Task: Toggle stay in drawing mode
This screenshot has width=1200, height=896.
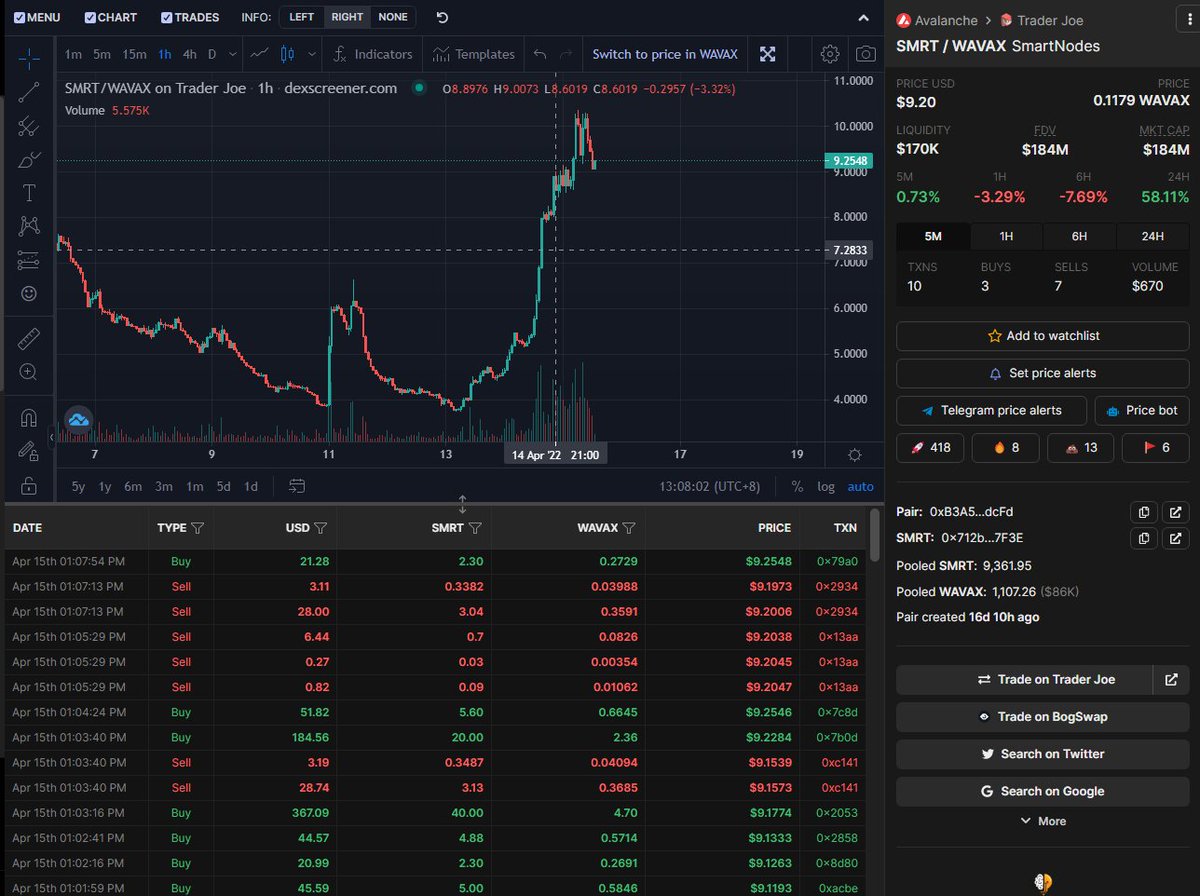Action: pyautogui.click(x=29, y=452)
